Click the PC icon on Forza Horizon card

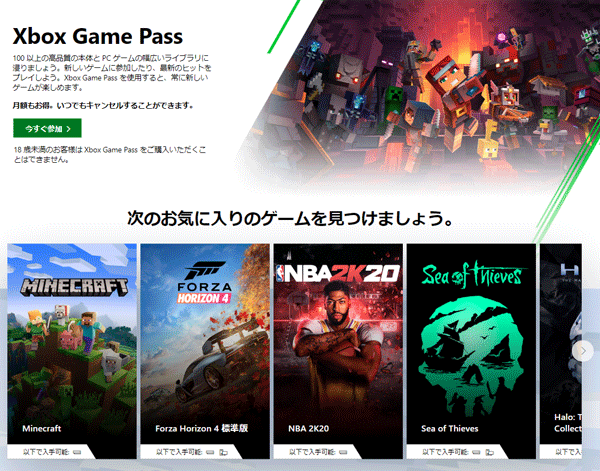(x=223, y=452)
